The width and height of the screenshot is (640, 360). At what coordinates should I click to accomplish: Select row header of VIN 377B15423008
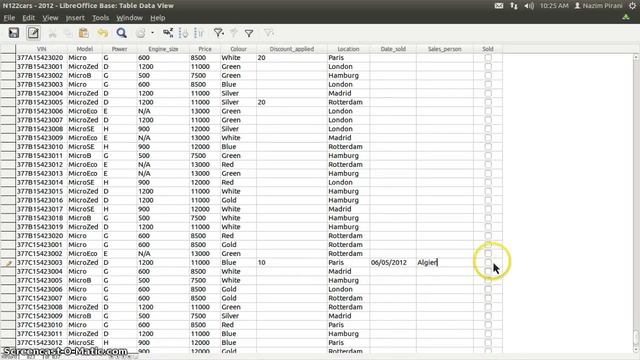8,129
